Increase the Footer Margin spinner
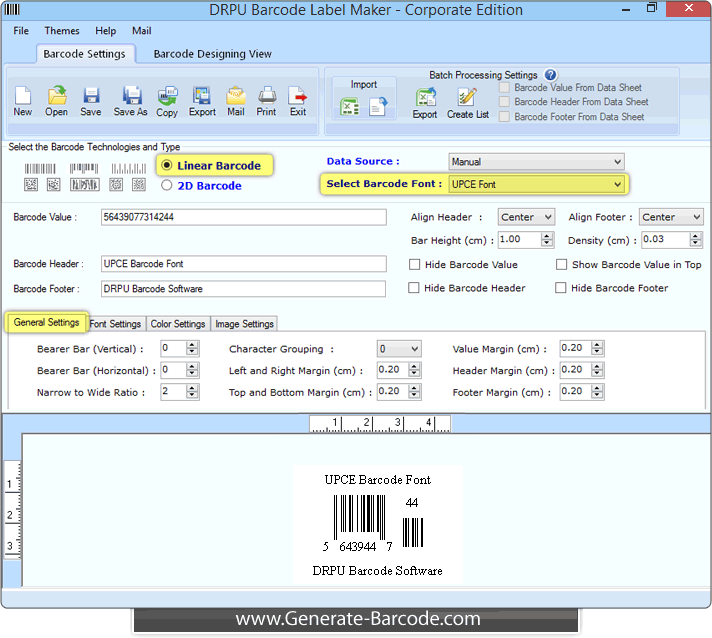Viewport: 712px width, 638px height. [x=597, y=388]
